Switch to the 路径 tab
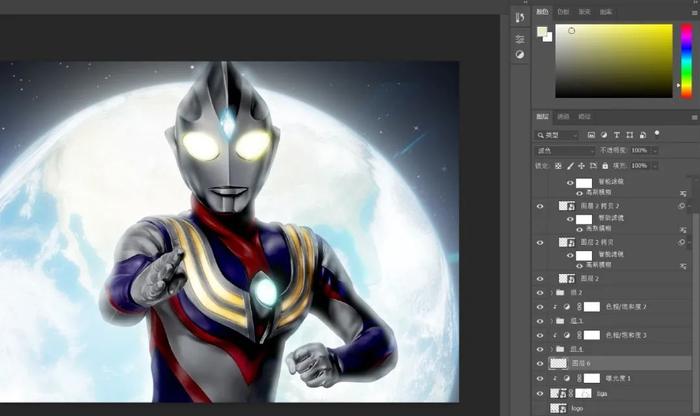 click(x=584, y=116)
